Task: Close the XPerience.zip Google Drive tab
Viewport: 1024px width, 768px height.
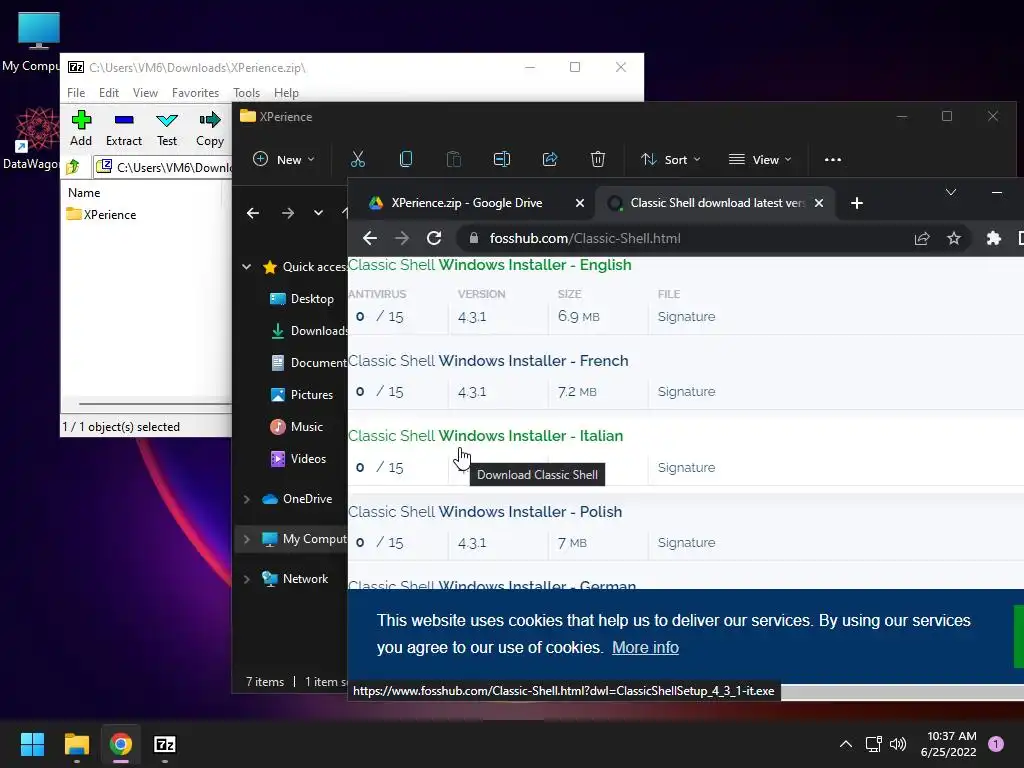Action: pos(579,203)
